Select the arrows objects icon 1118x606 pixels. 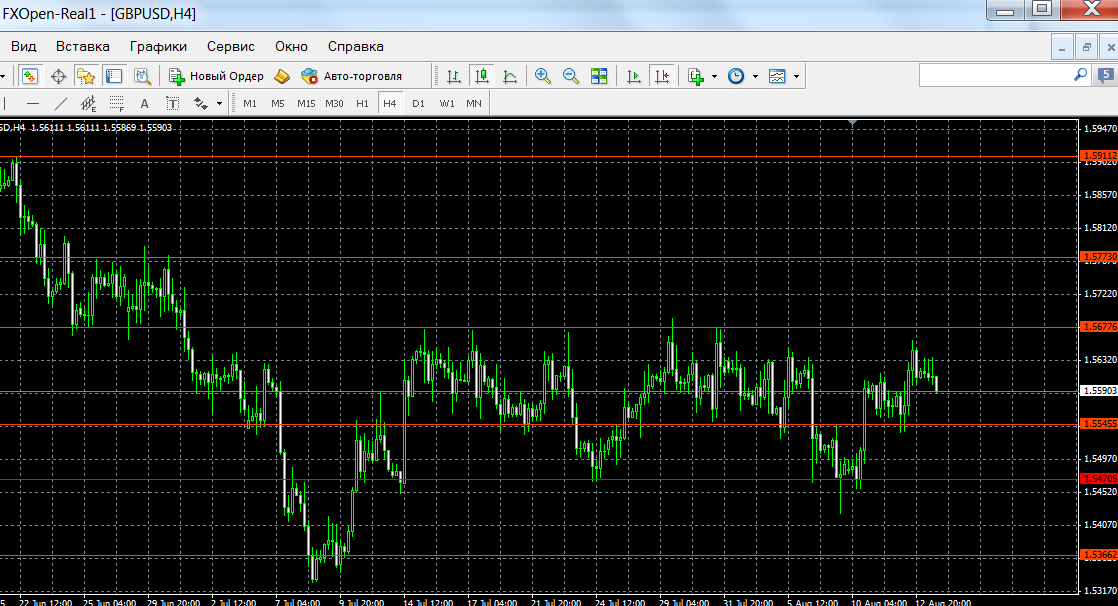(x=201, y=103)
